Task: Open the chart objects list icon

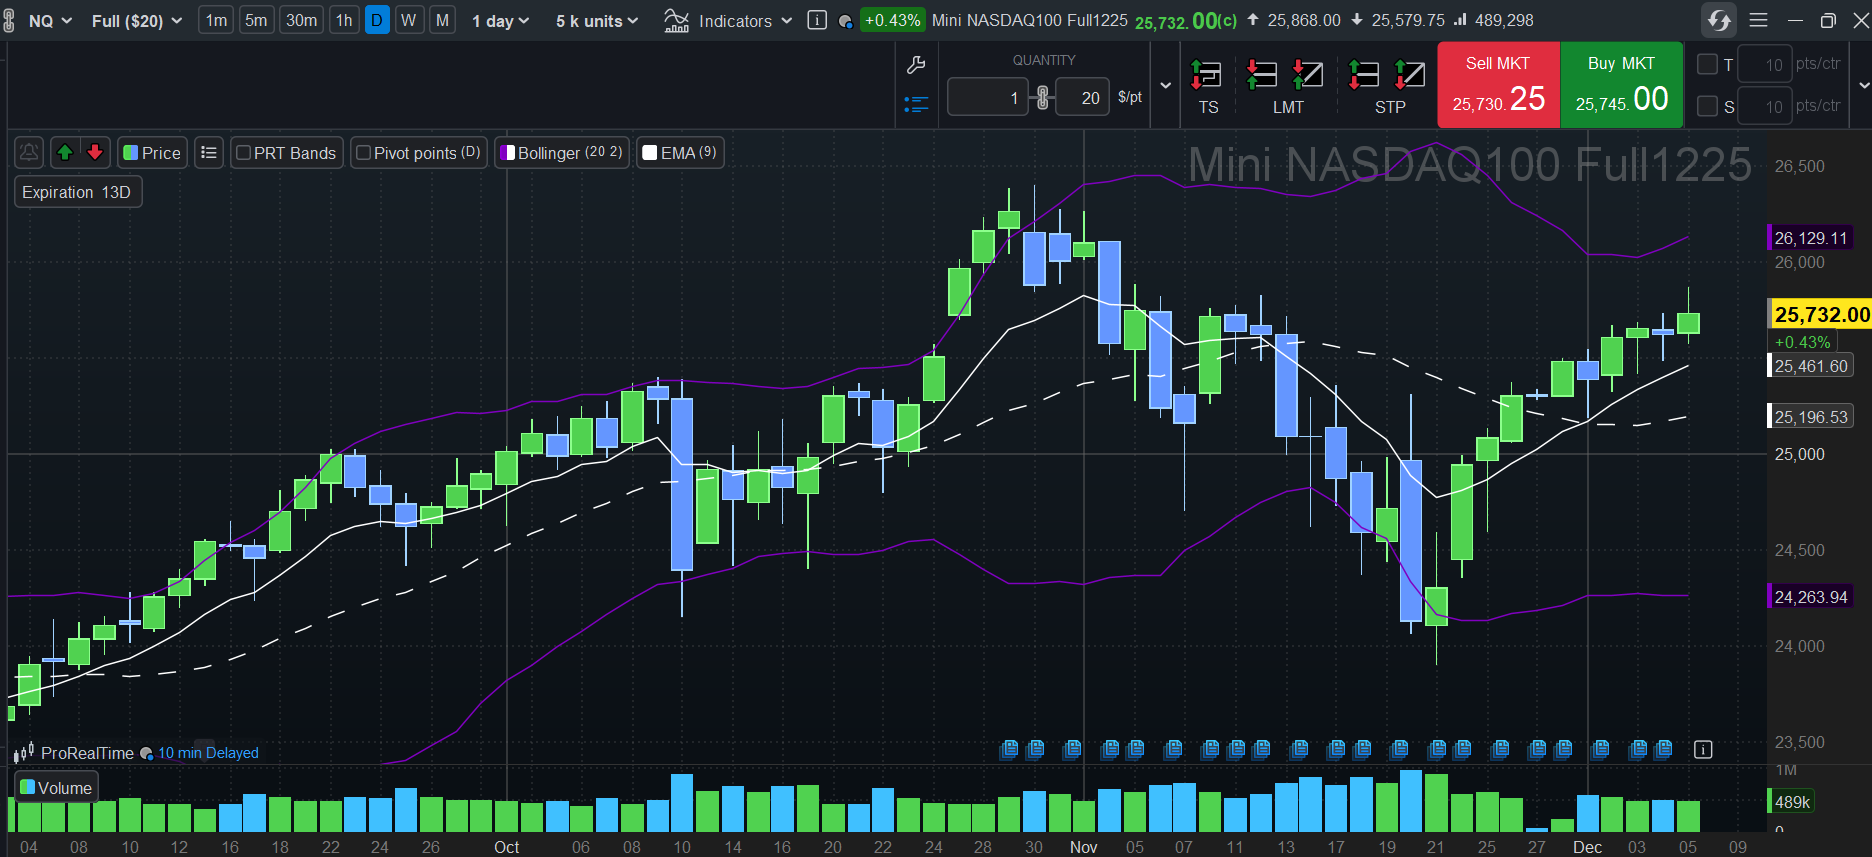Action: point(208,152)
